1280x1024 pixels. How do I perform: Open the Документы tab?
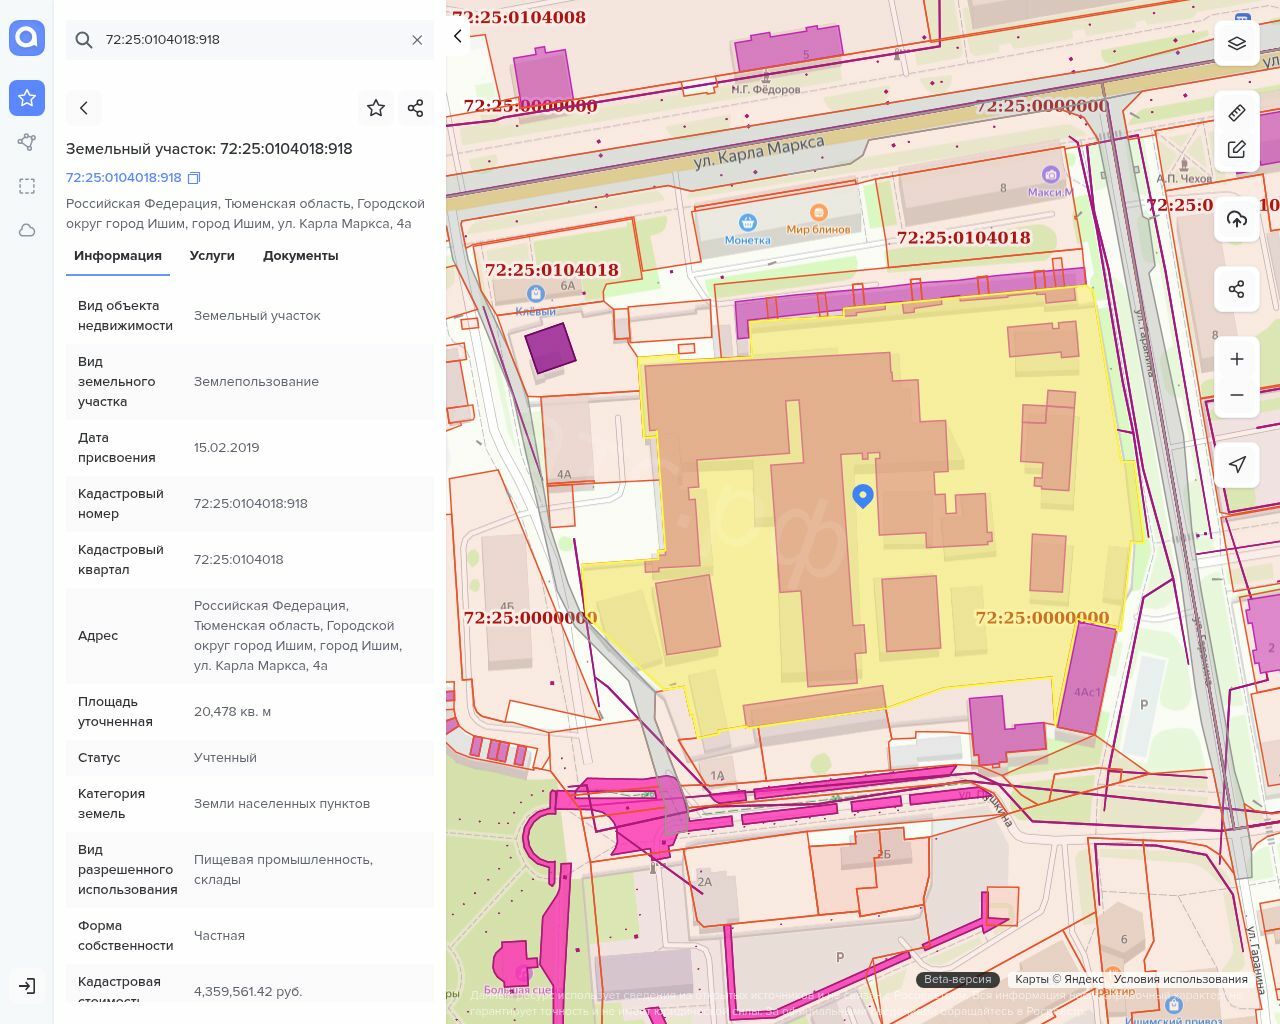pos(300,256)
